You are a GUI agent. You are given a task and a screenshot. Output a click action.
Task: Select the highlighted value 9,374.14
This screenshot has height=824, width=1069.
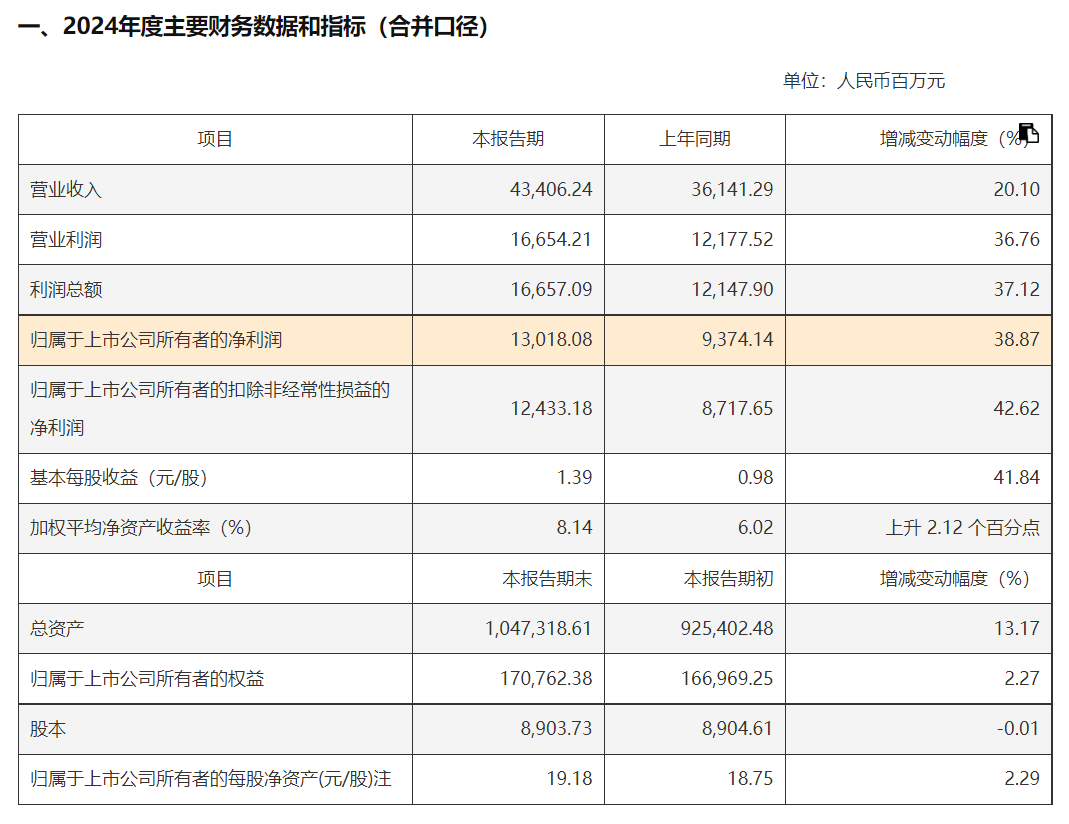click(738, 339)
